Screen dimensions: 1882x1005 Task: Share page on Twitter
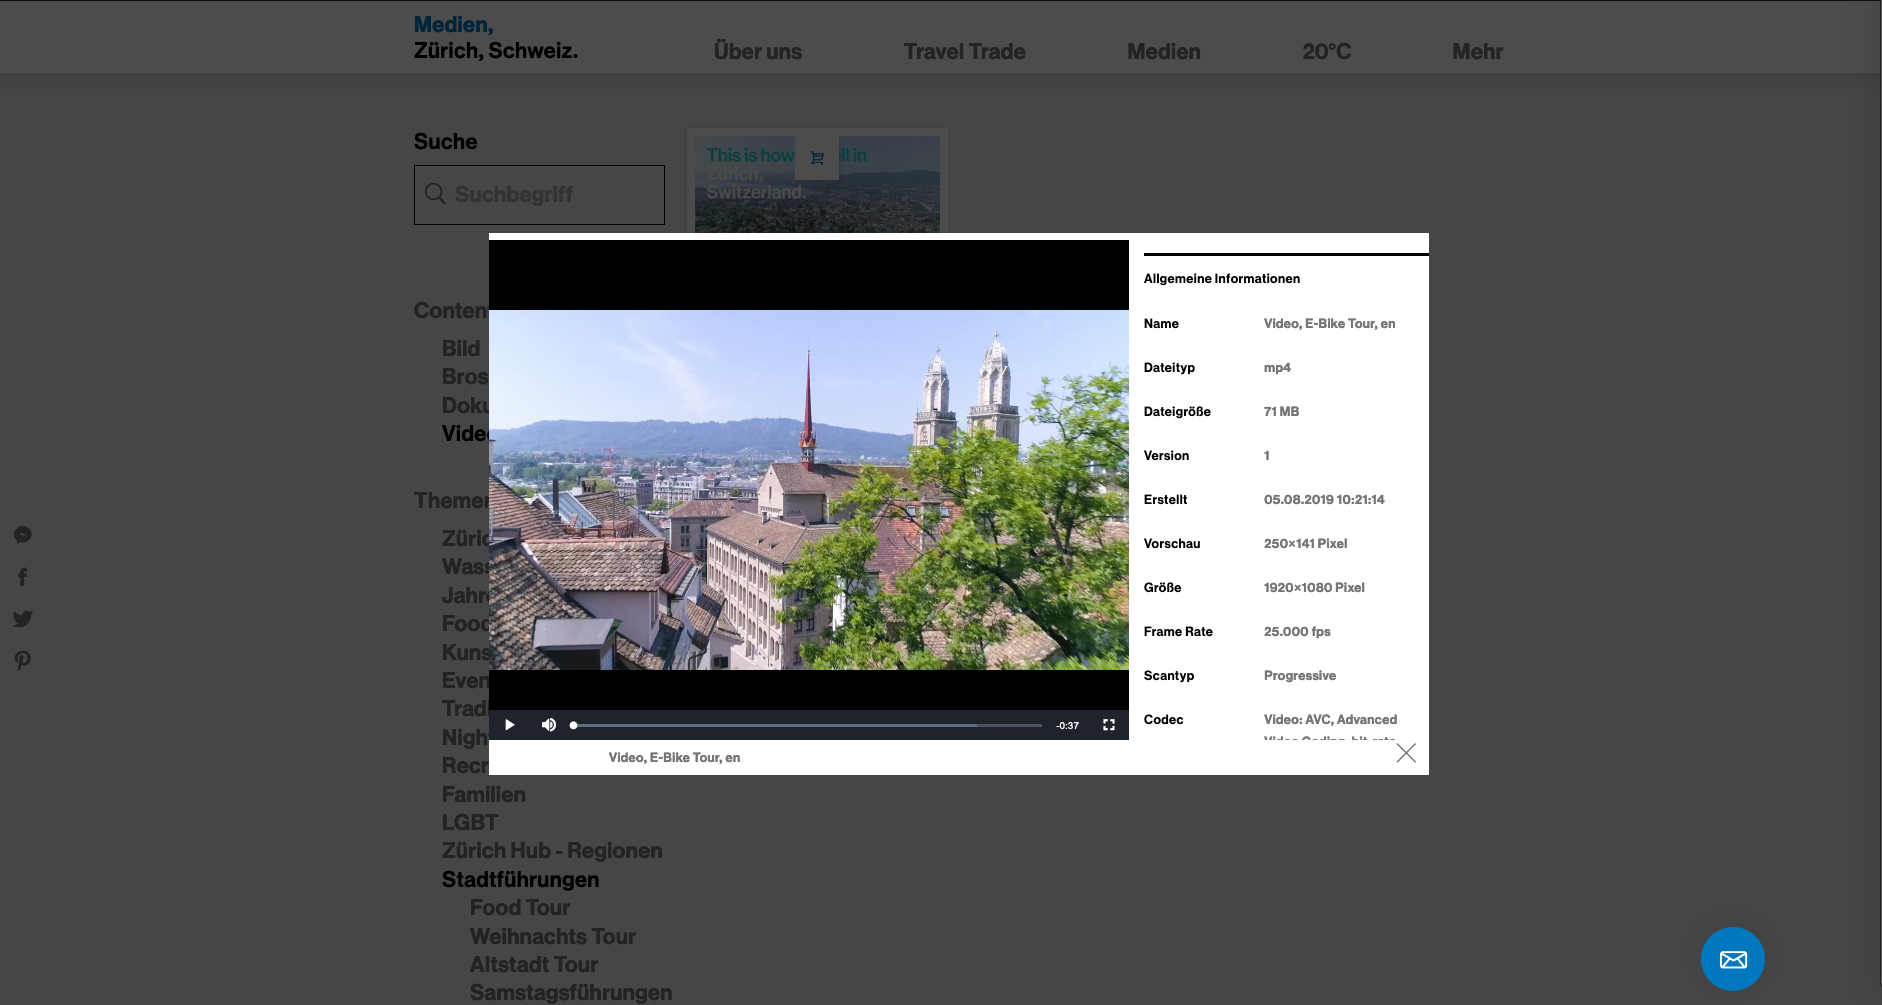pyautogui.click(x=23, y=619)
